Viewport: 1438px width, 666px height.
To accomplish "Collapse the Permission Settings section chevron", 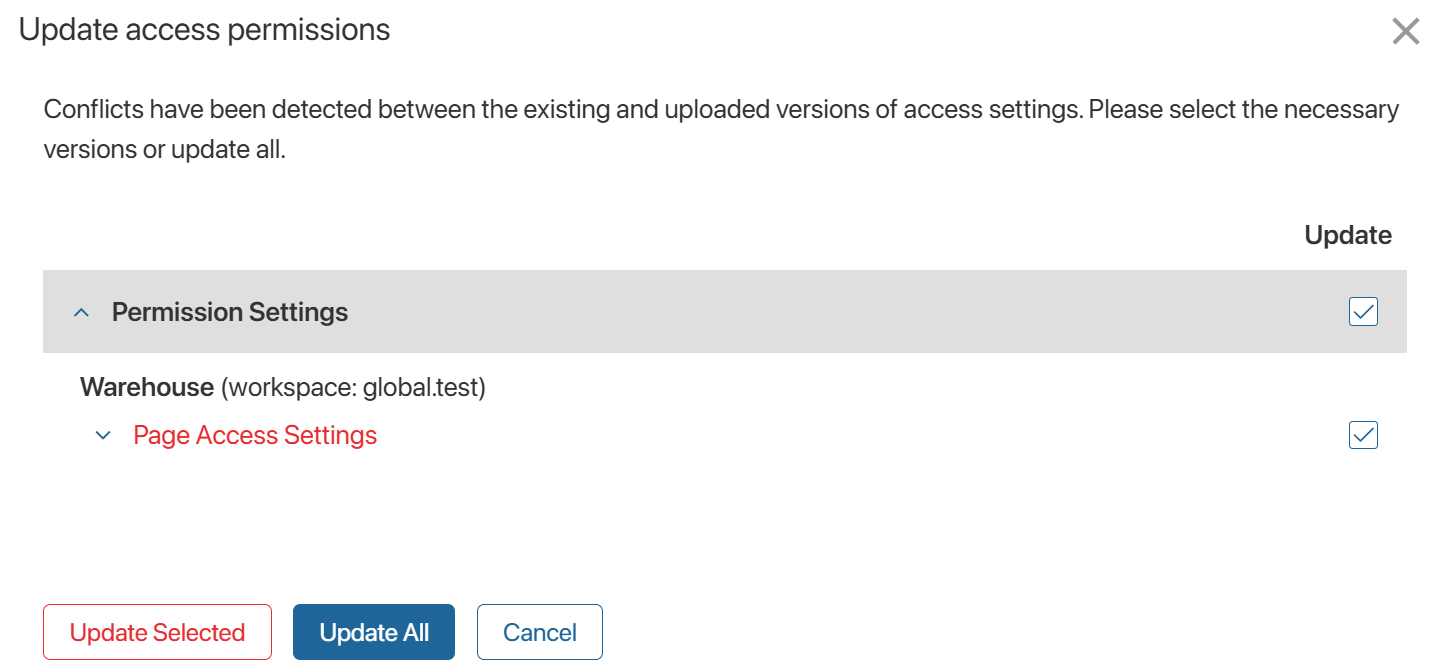I will 82,313.
